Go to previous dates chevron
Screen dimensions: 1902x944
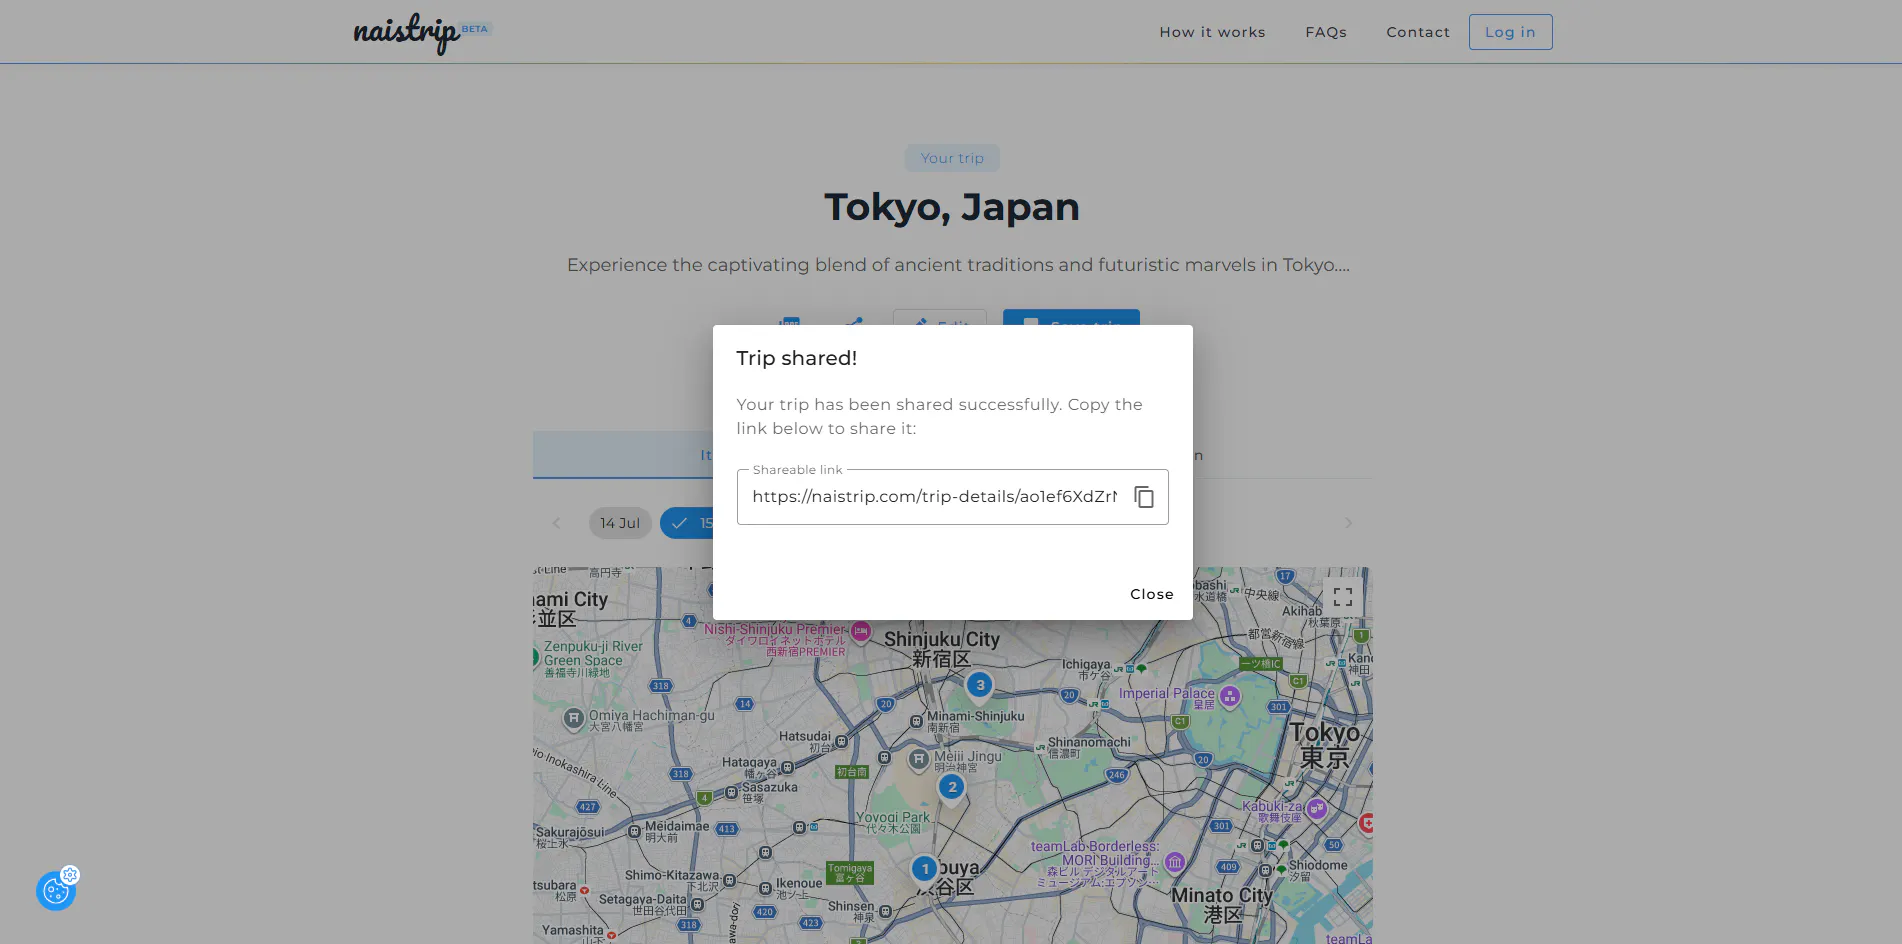pos(557,523)
